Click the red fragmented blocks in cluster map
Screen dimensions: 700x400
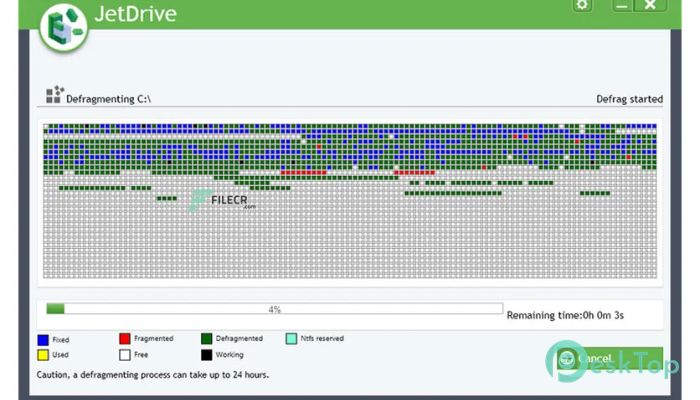(x=303, y=173)
